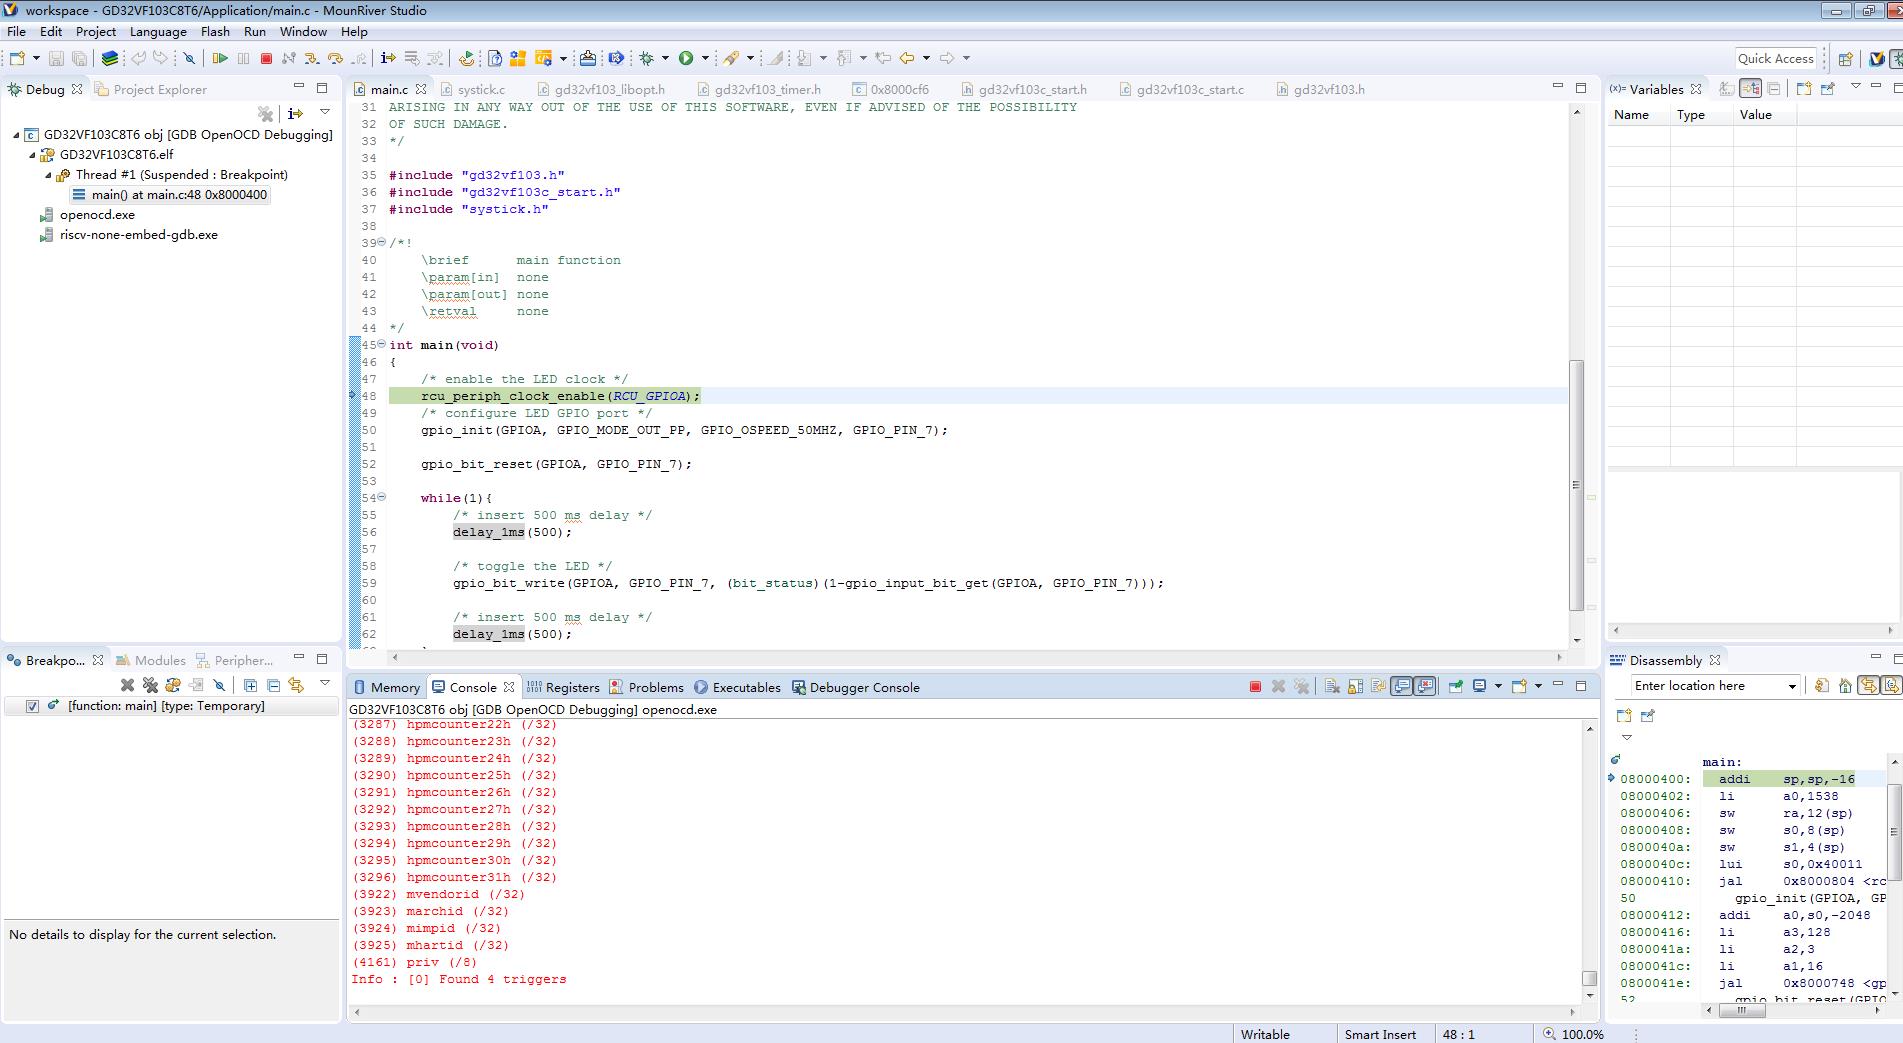Terminate the debug session with red Stop
Screen dimensions: 1903x1043
[x=266, y=58]
